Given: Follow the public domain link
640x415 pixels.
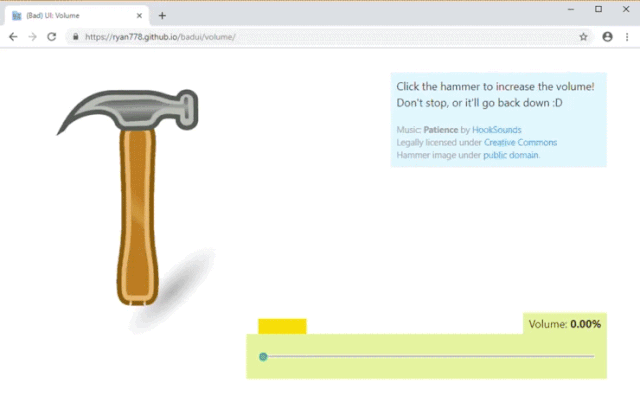Looking at the screenshot, I should (511, 155).
